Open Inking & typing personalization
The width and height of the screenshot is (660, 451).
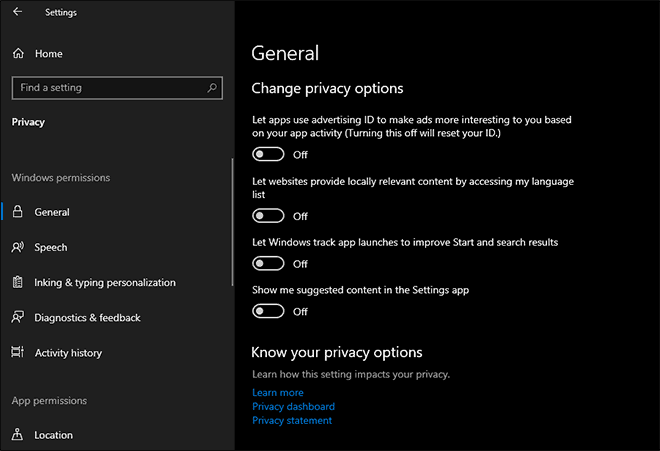click(105, 283)
